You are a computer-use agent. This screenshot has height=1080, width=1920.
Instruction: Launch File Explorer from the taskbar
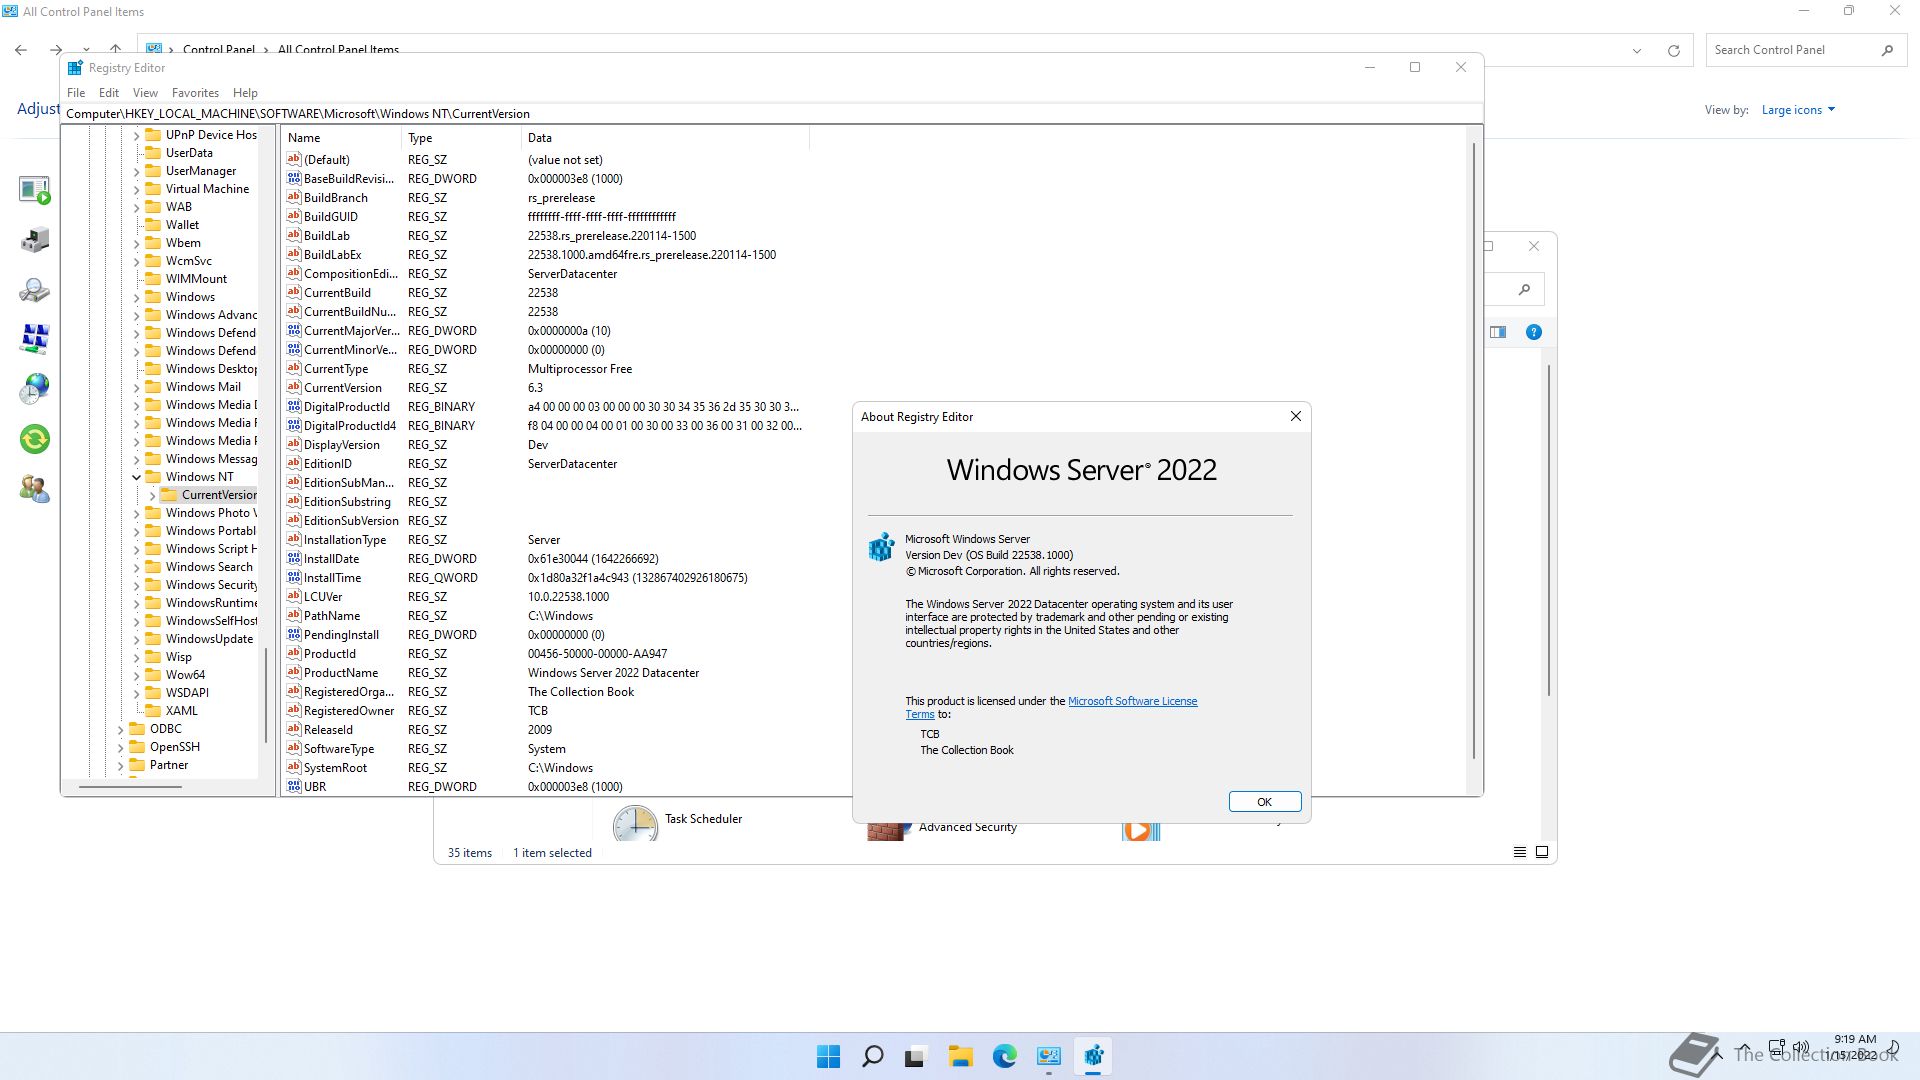click(960, 1056)
